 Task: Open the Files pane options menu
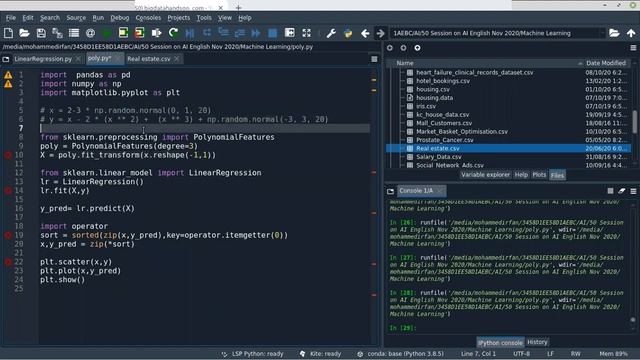pos(633,48)
